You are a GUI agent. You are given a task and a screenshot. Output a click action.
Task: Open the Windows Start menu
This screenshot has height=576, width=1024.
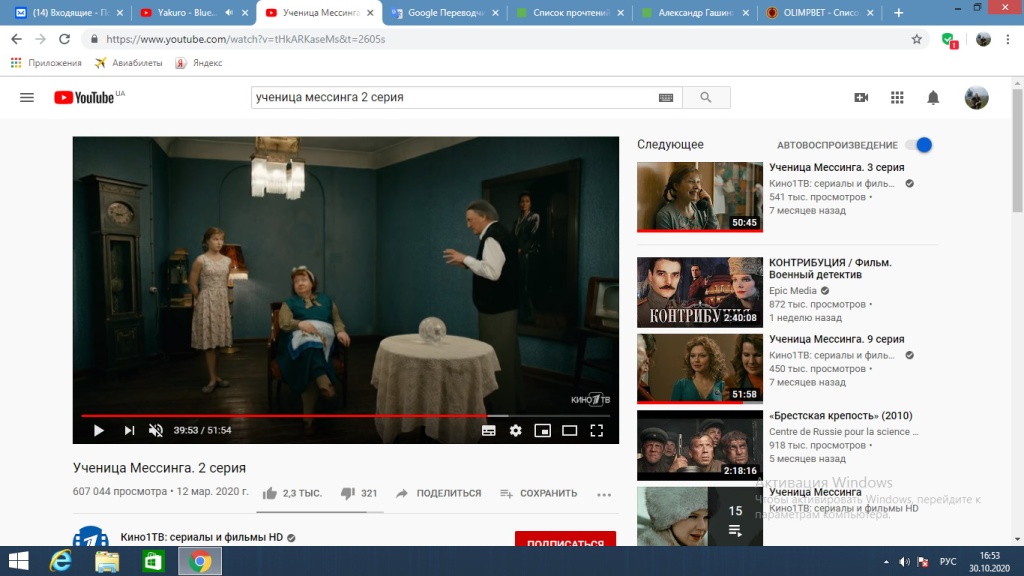(19, 561)
